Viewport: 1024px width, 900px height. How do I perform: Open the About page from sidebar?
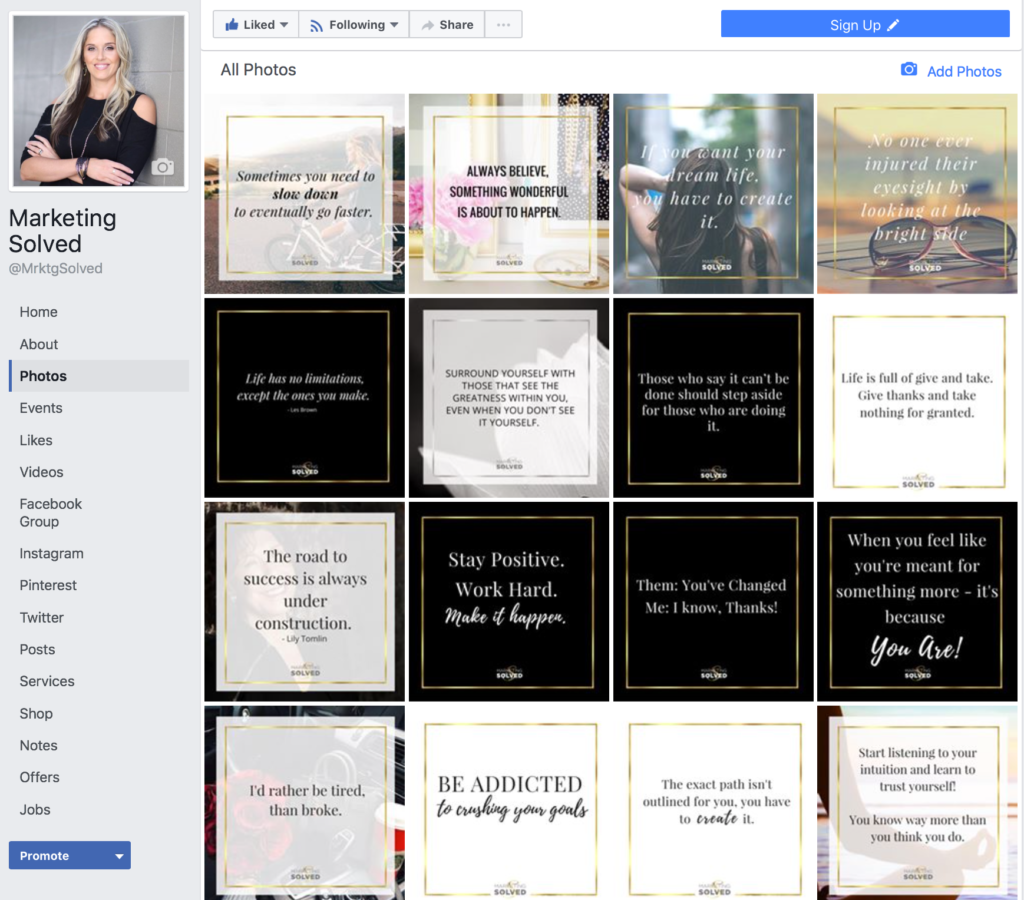click(x=39, y=344)
